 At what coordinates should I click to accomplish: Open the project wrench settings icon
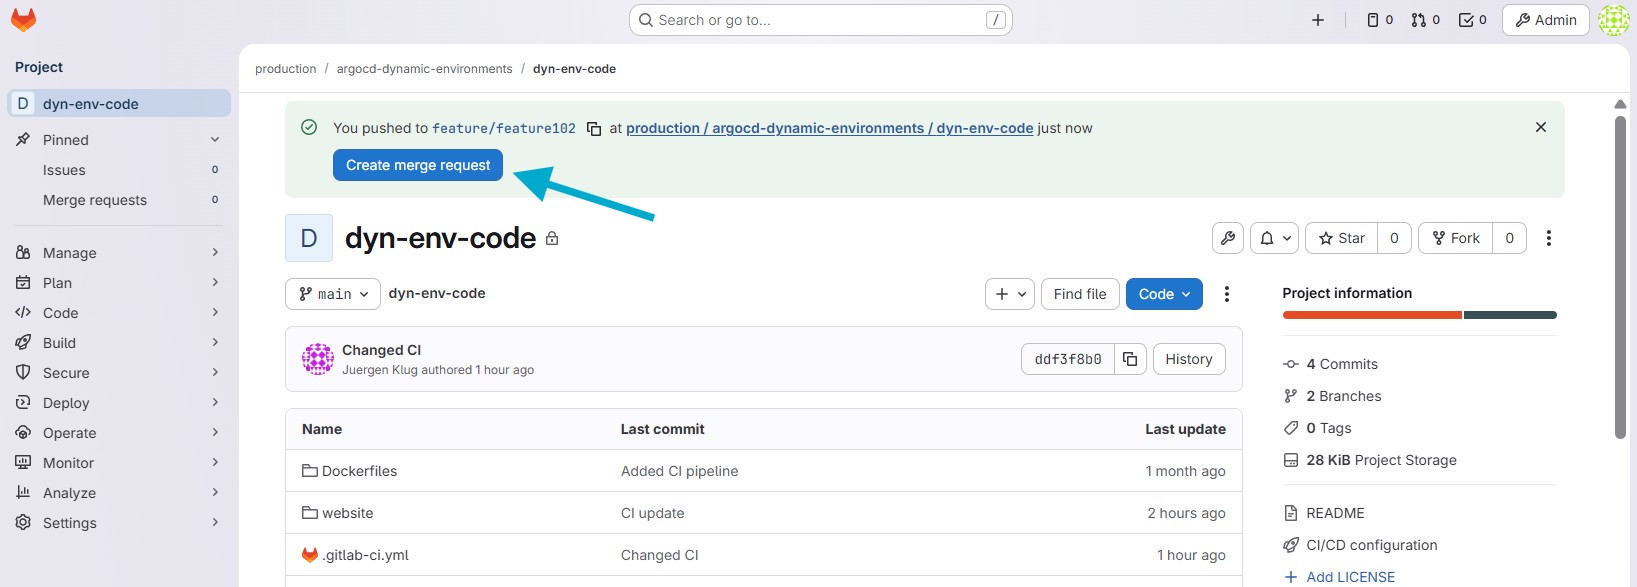pos(1228,238)
